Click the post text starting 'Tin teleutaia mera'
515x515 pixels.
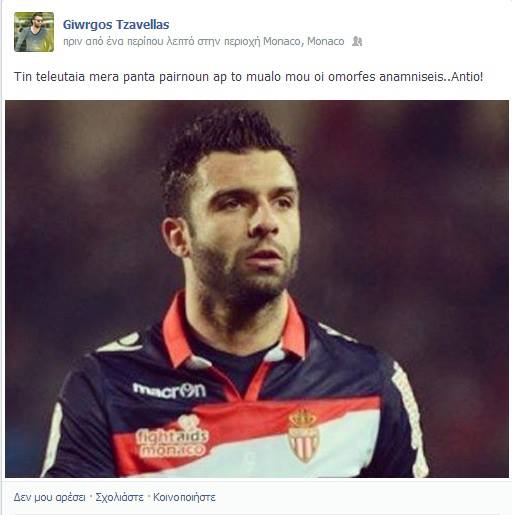click(x=248, y=77)
